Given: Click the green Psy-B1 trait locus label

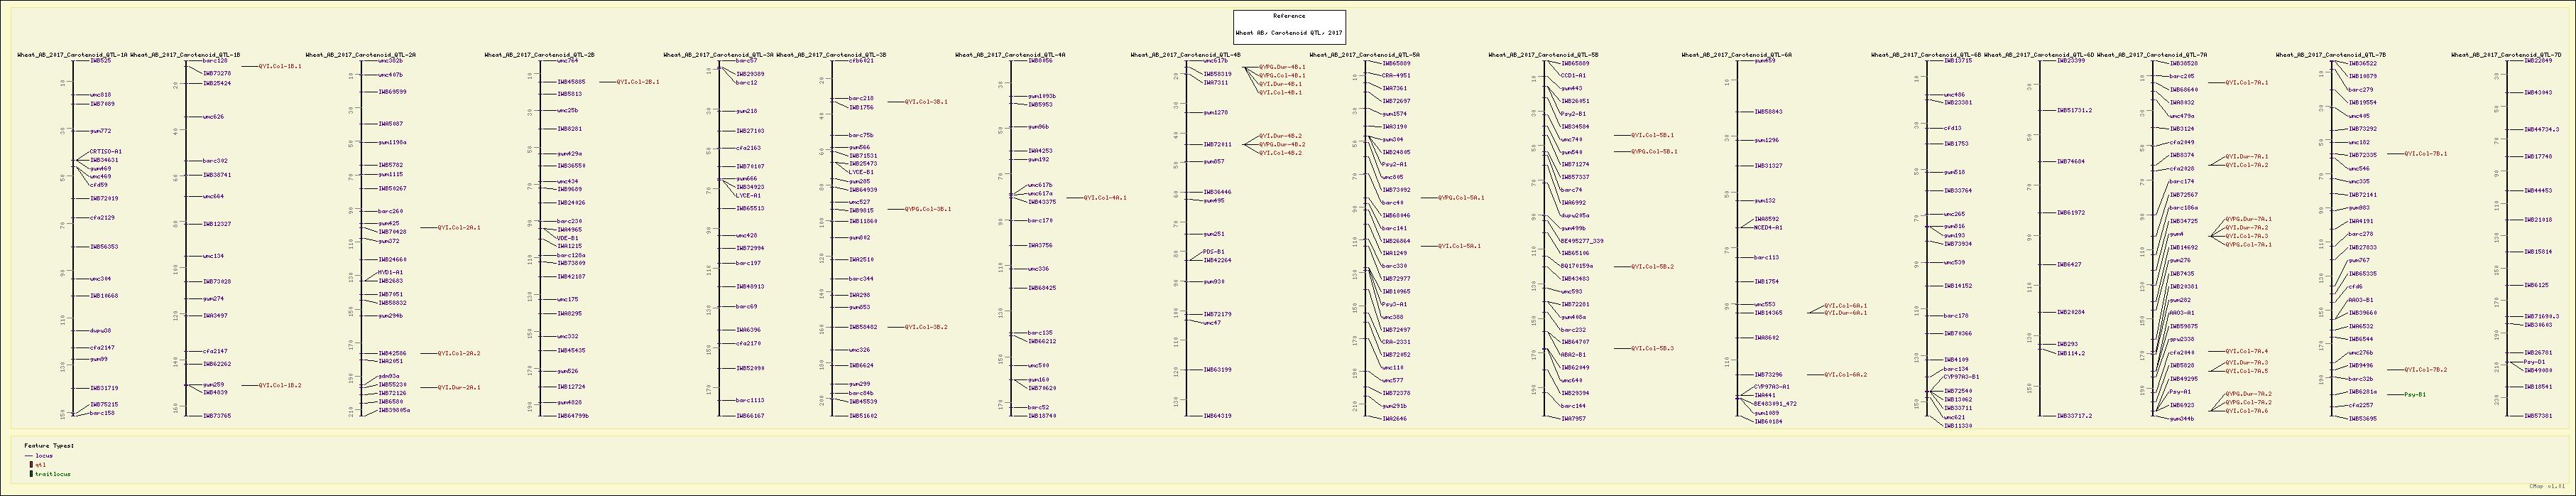Looking at the screenshot, I should (2433, 395).
